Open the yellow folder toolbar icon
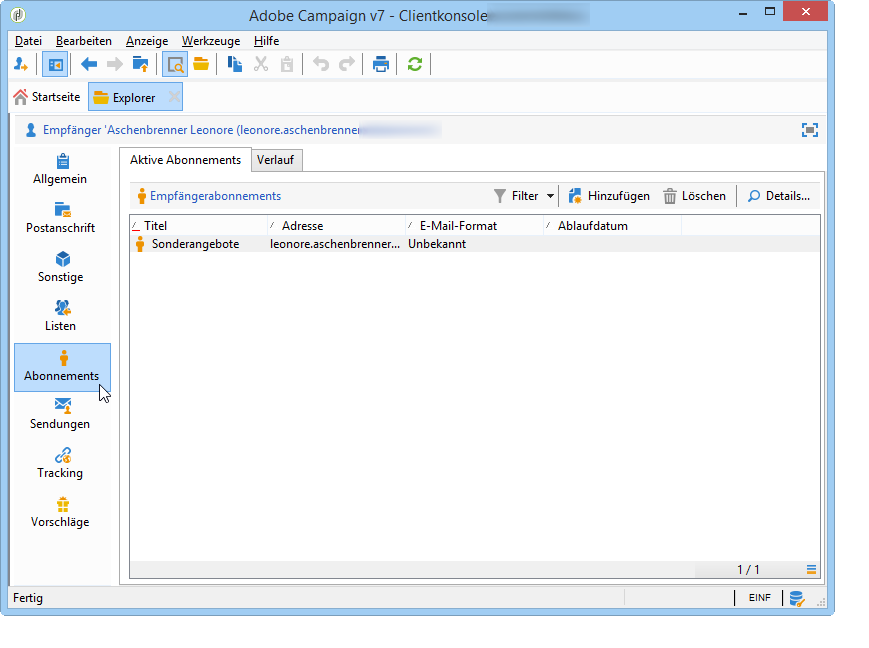Viewport: 869px width, 648px height. (201, 64)
